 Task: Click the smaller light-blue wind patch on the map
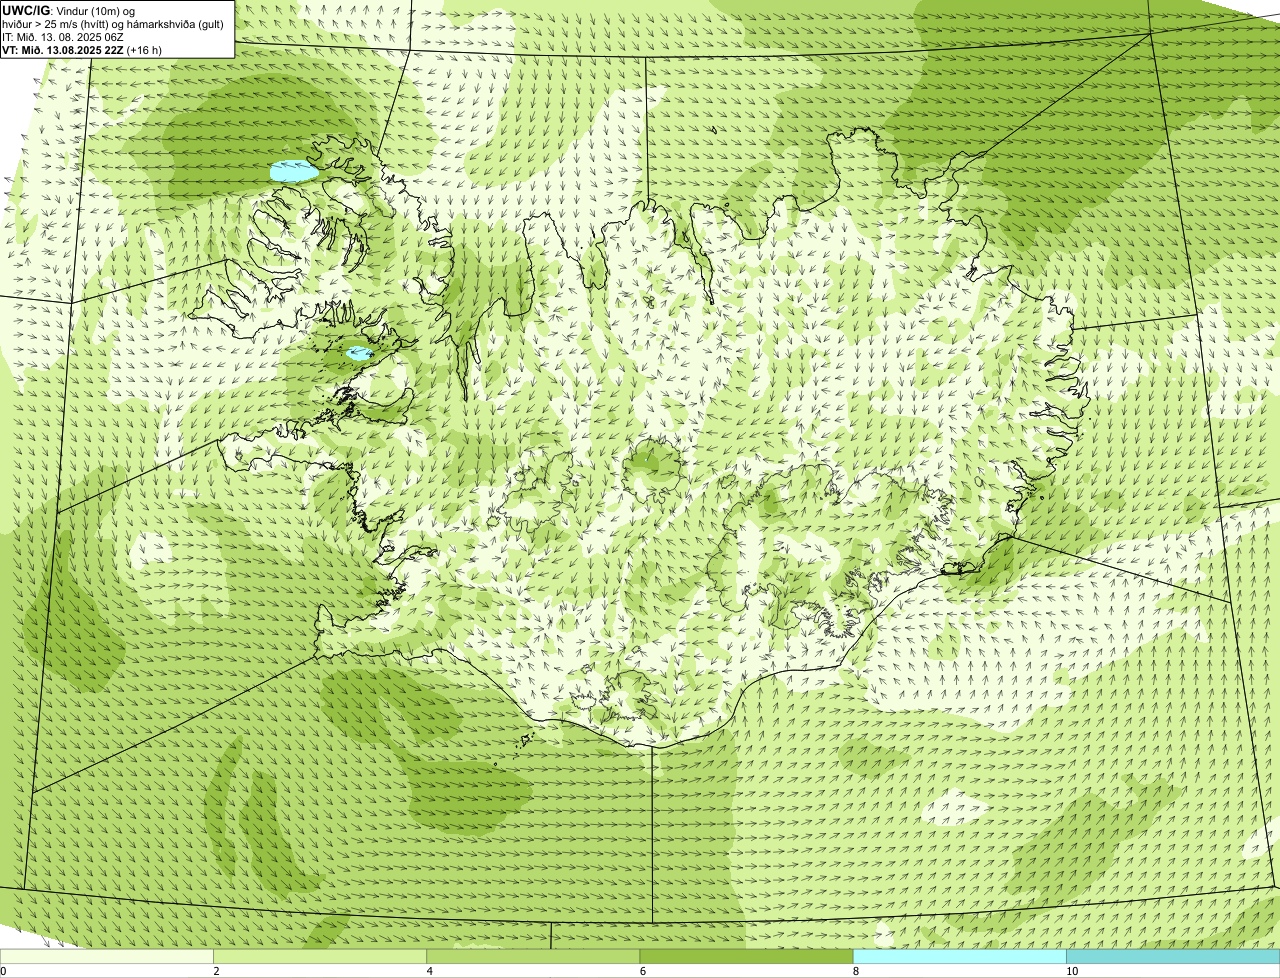tap(358, 353)
